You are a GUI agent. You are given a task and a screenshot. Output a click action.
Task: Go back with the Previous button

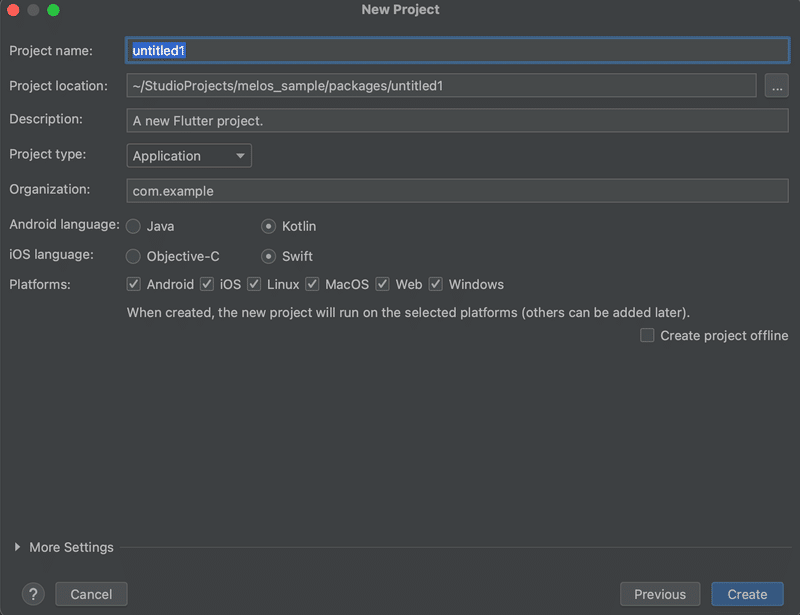click(660, 594)
